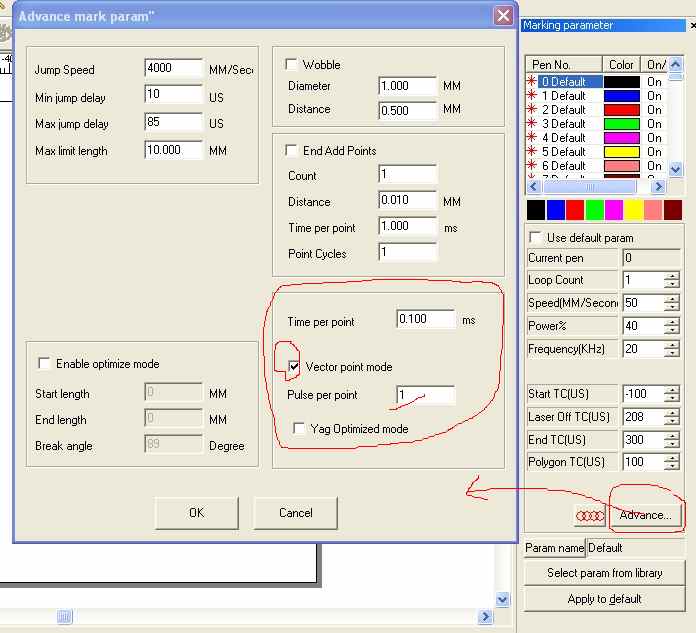The image size is (696, 633).
Task: Increase Loop Count with the up stepper
Action: click(671, 276)
